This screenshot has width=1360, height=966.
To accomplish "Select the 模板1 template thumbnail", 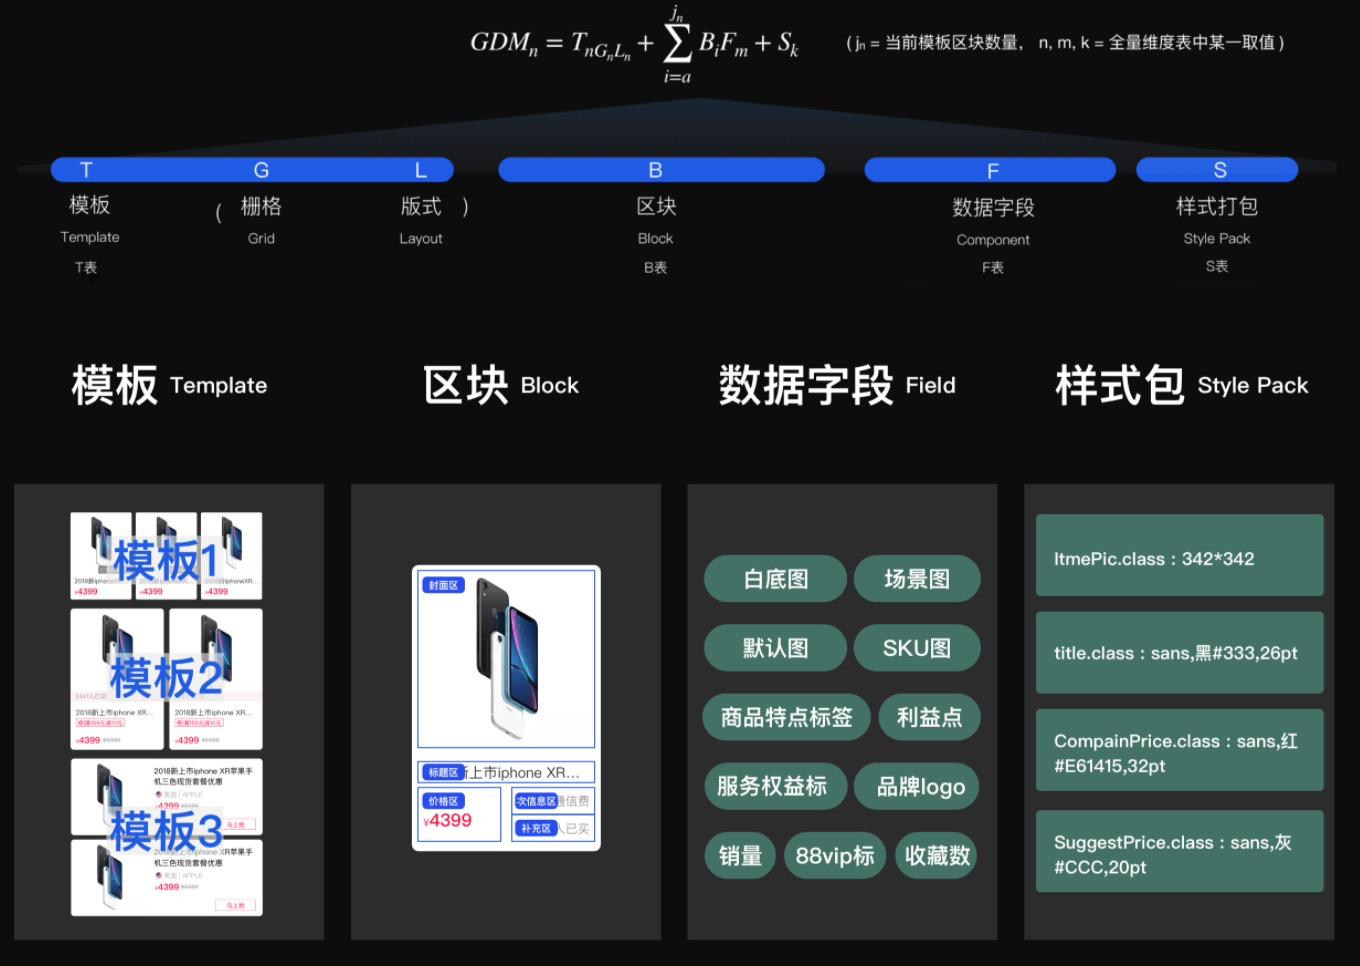I will [166, 556].
